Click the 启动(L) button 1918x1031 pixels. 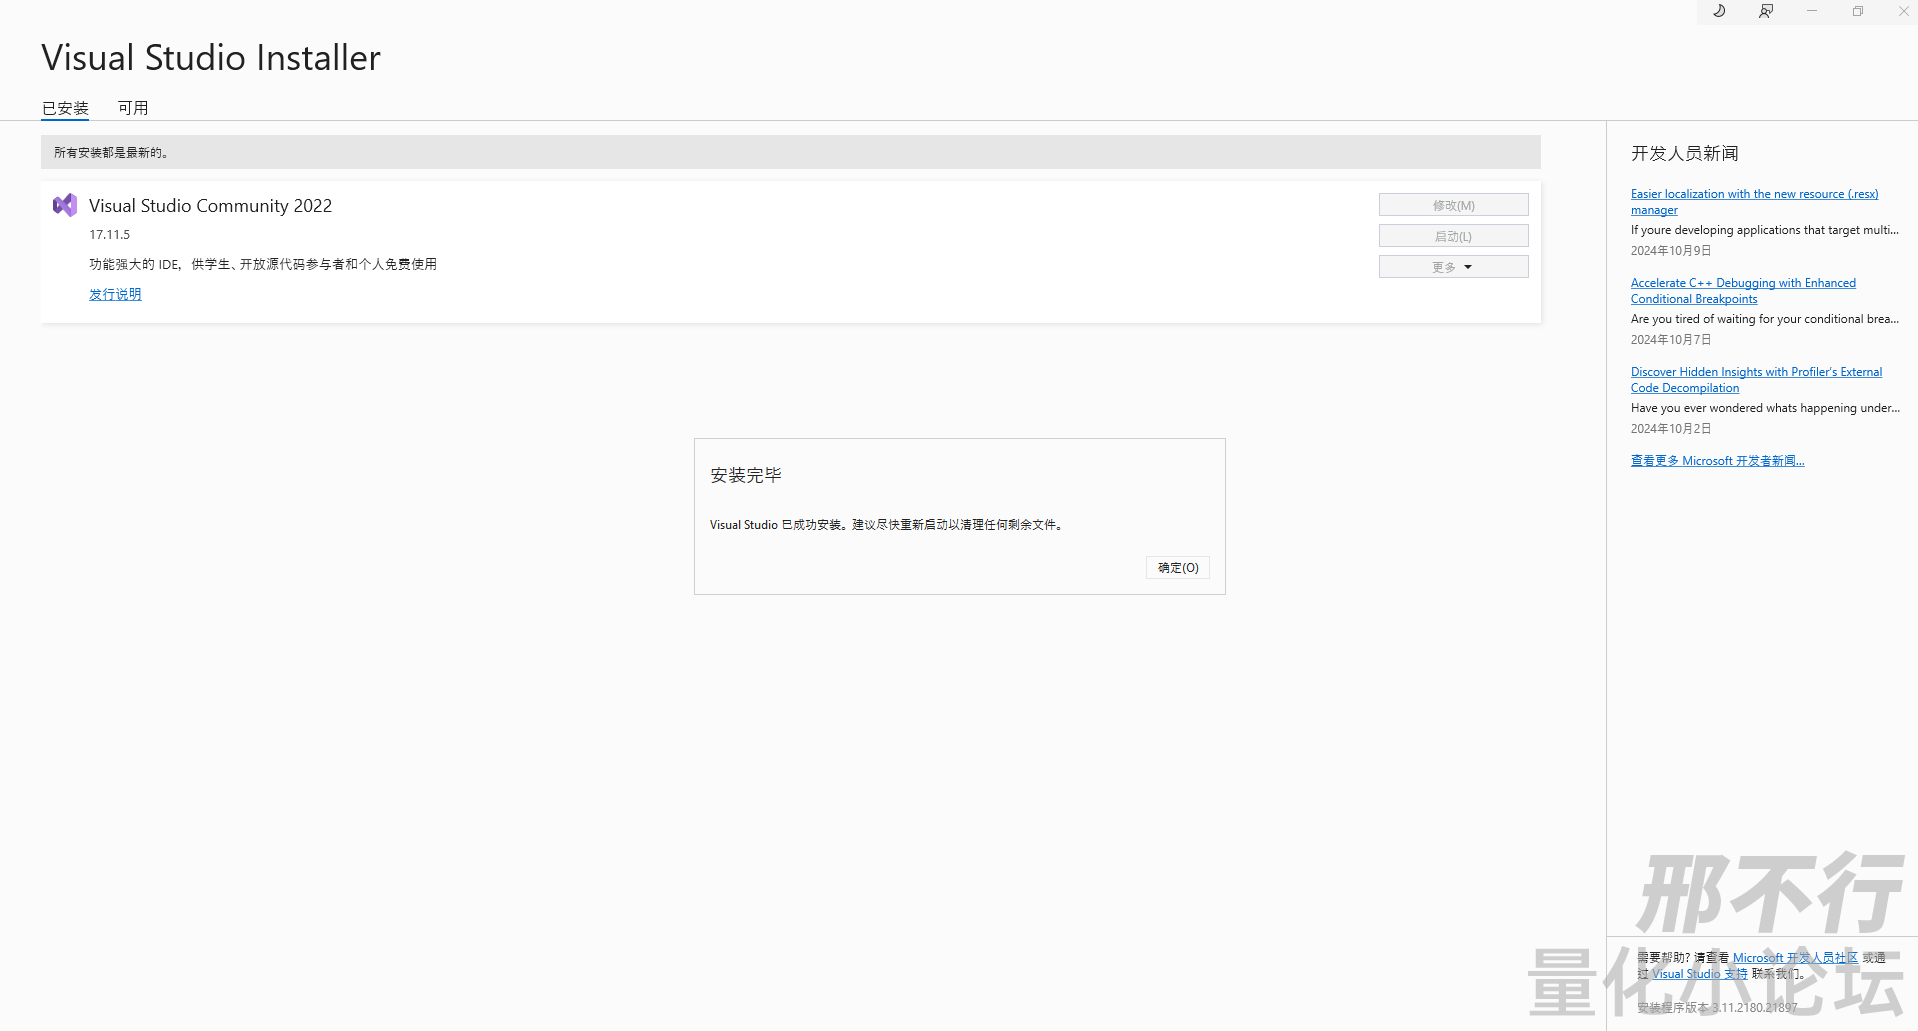(x=1453, y=236)
